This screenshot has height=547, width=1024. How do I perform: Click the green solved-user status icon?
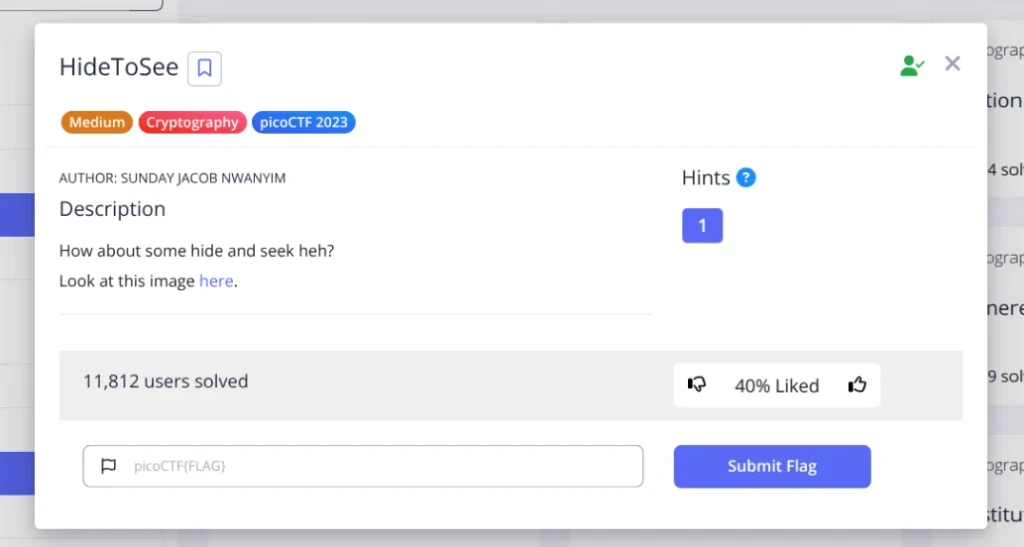click(x=912, y=65)
